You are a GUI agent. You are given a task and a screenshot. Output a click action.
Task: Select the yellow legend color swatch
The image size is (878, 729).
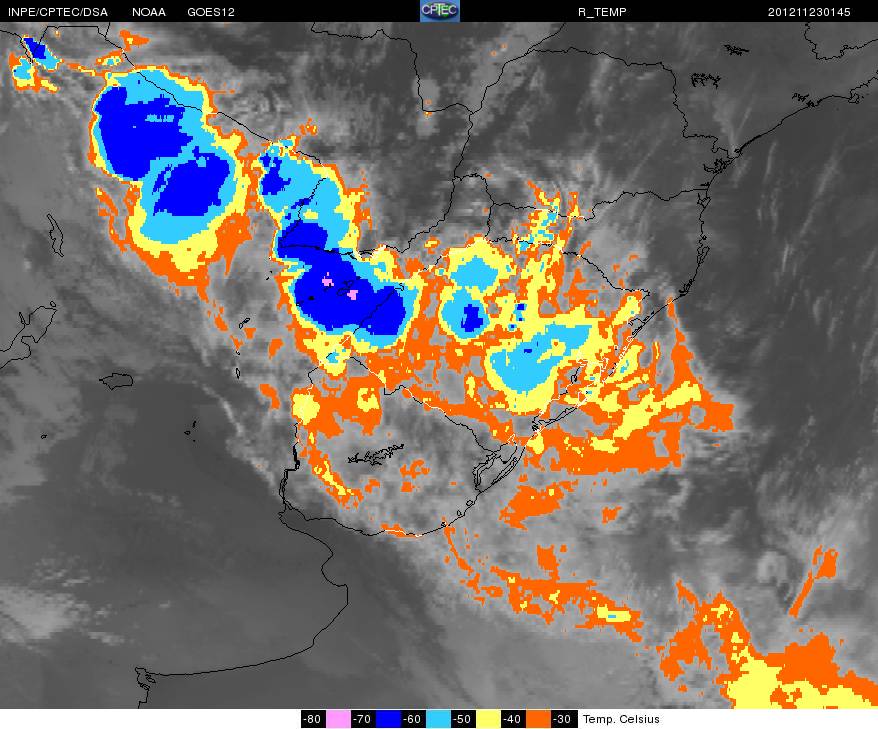pyautogui.click(x=488, y=719)
